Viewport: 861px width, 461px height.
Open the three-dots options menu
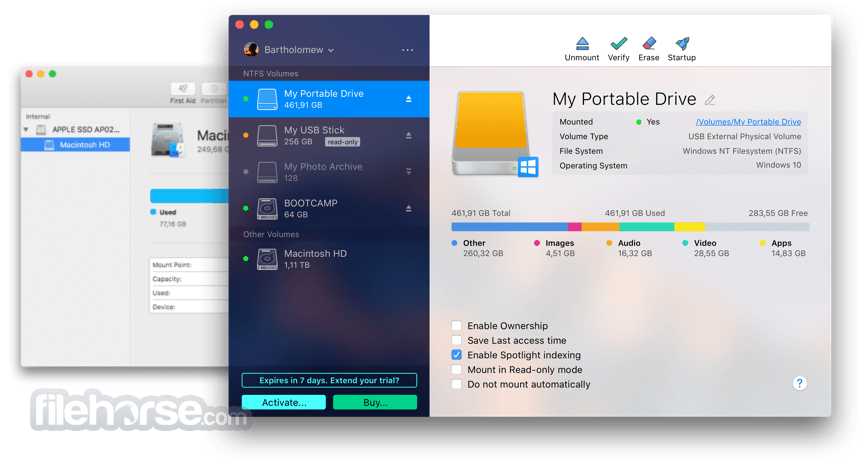click(407, 50)
